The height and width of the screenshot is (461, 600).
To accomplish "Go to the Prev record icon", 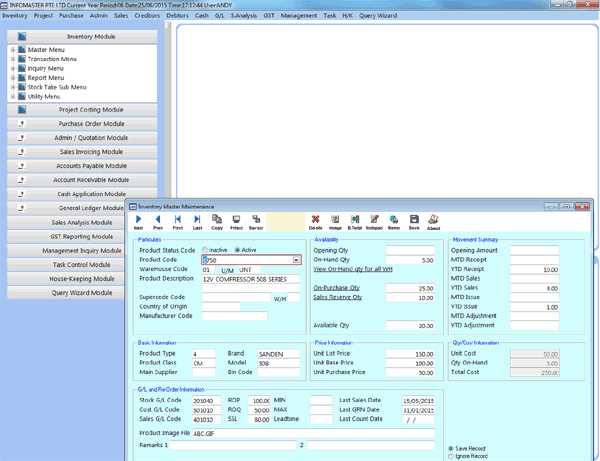I will [158, 221].
